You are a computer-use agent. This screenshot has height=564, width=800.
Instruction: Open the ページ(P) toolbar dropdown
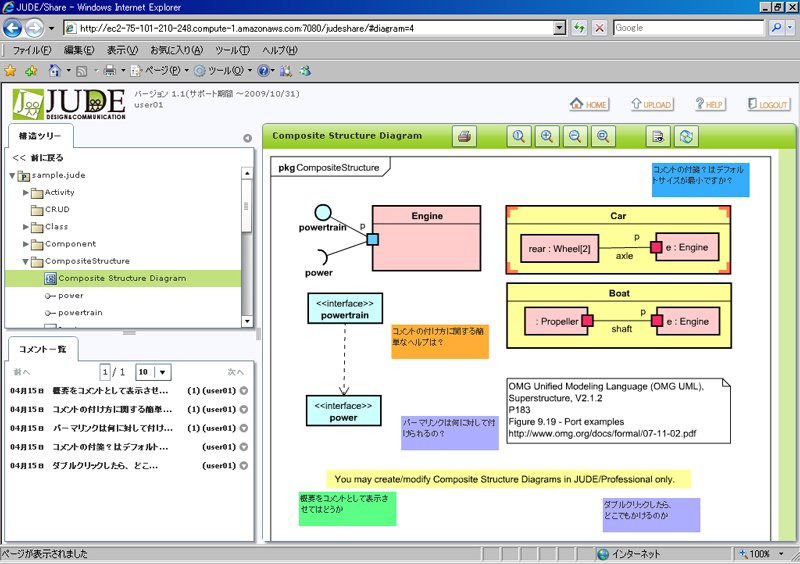click(x=186, y=70)
